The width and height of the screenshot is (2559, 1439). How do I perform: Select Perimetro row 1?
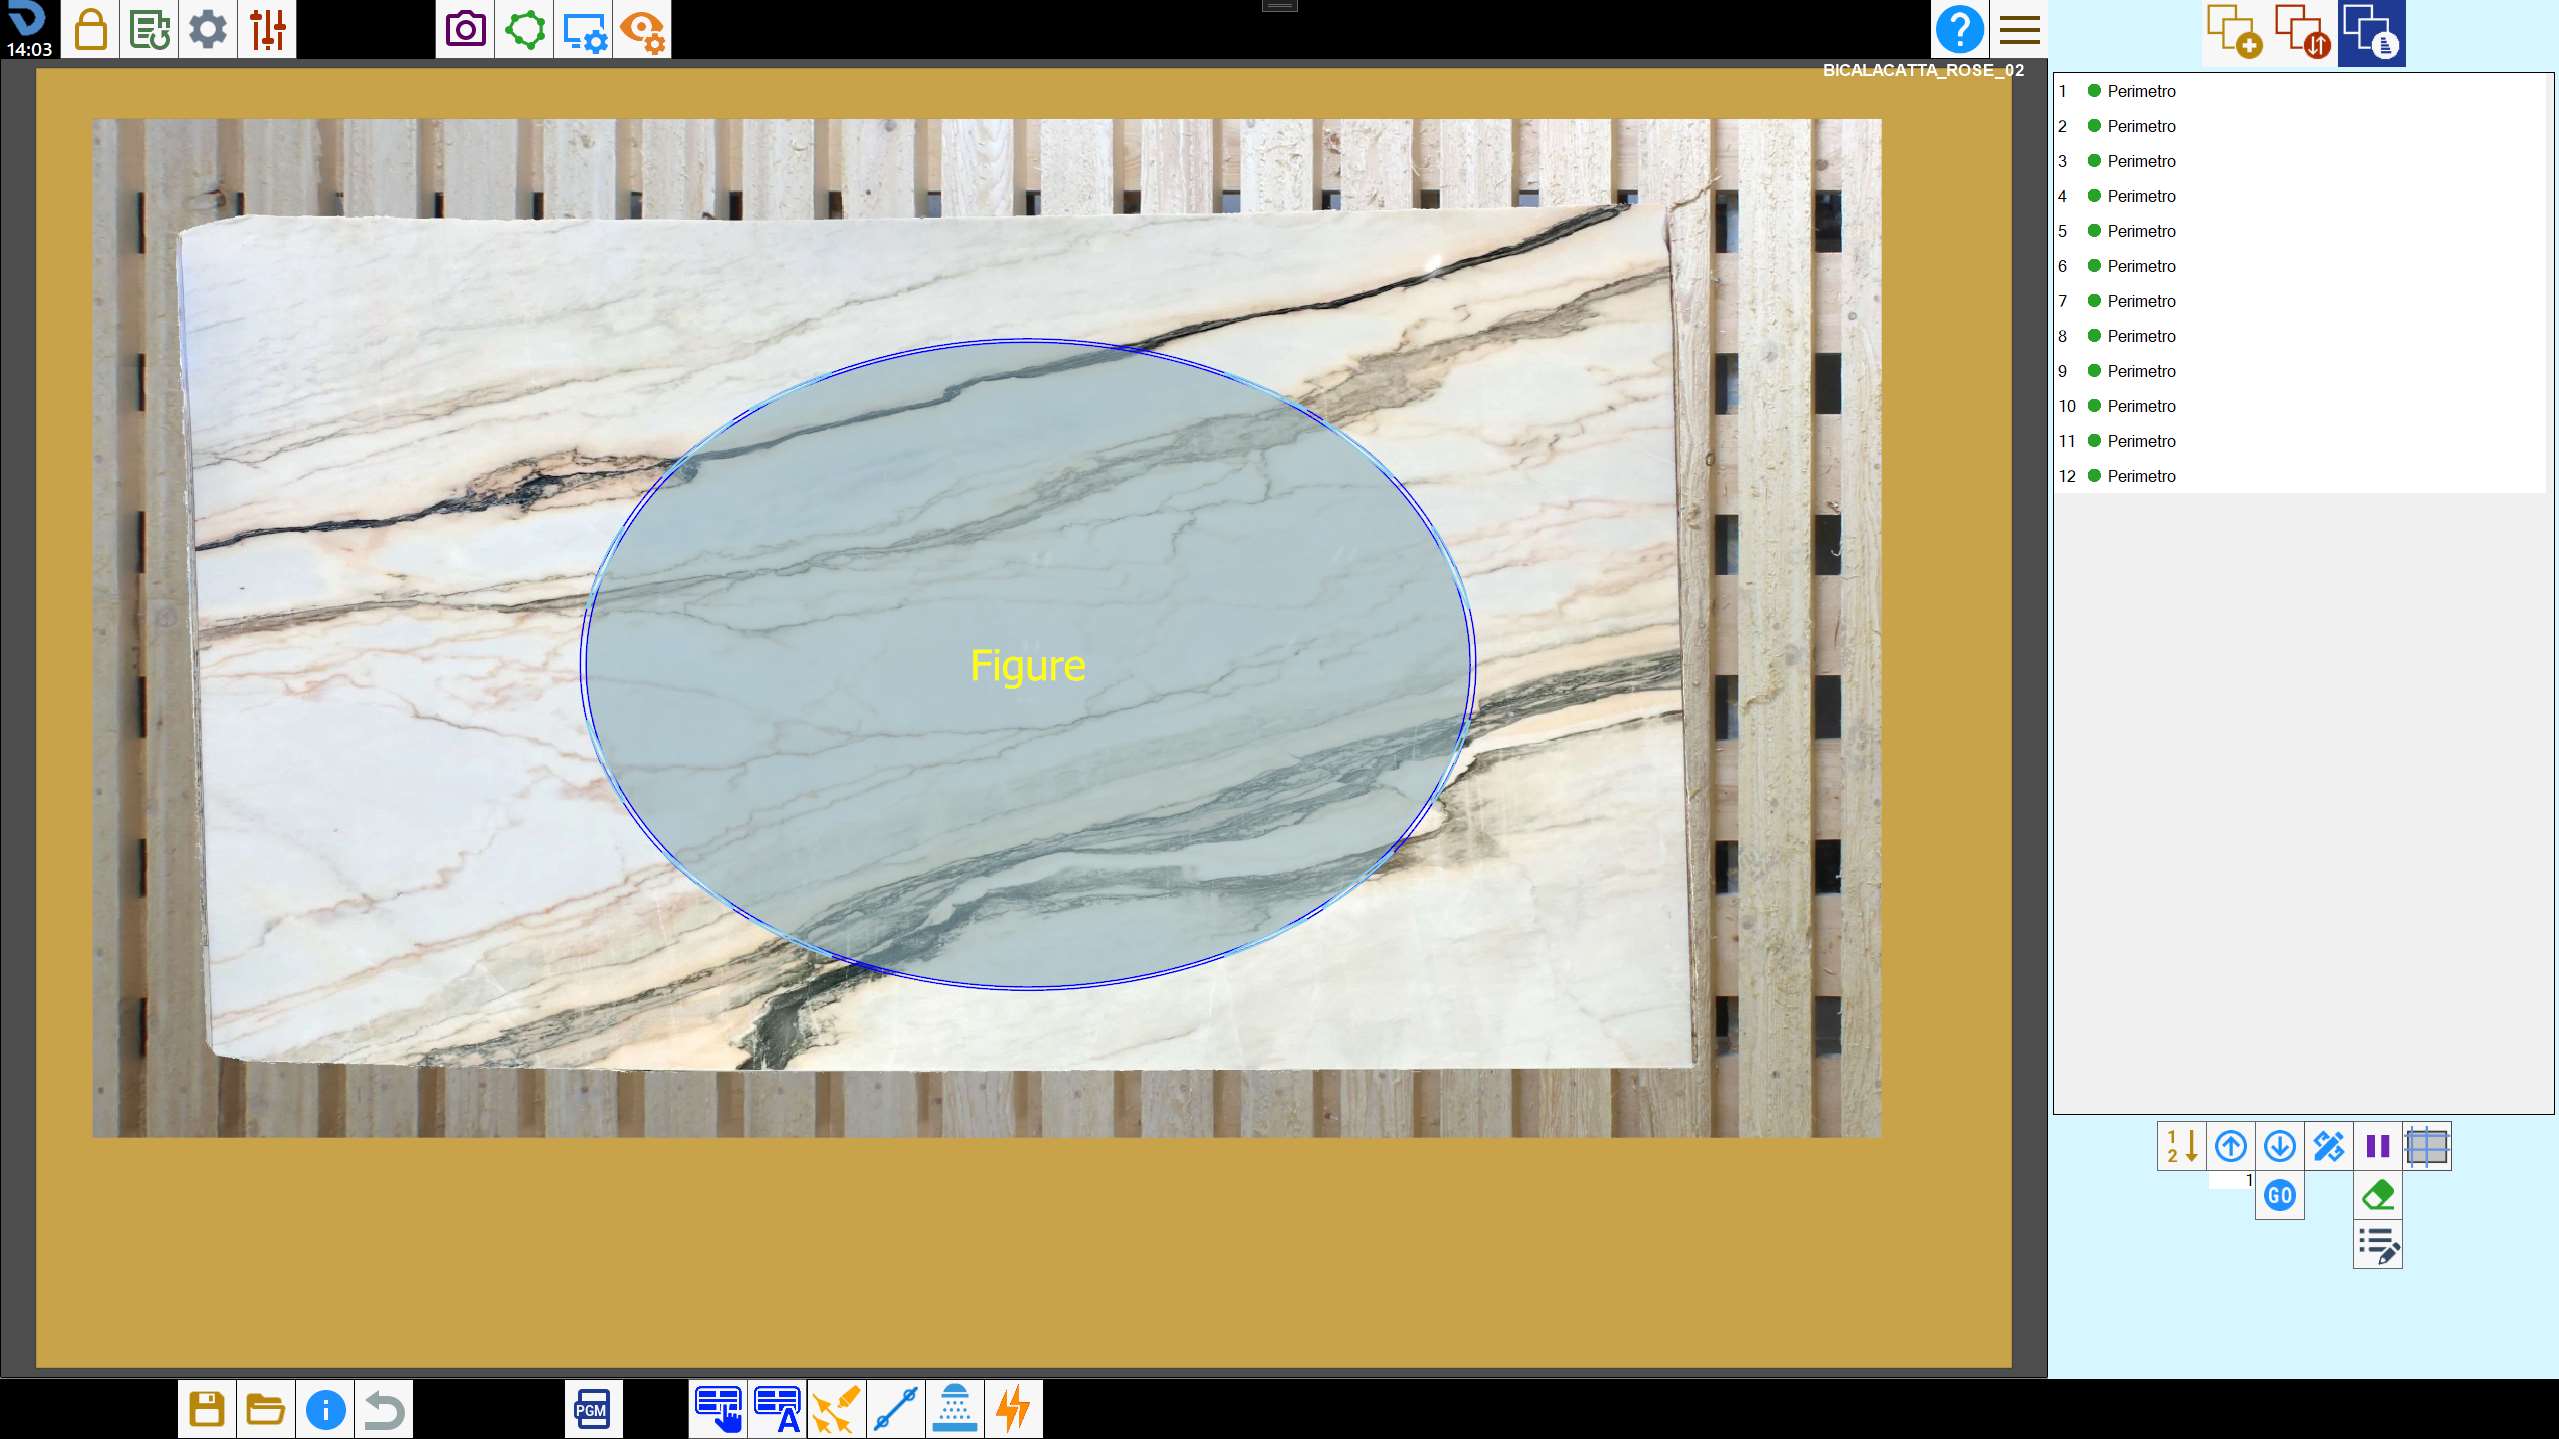pos(2299,91)
